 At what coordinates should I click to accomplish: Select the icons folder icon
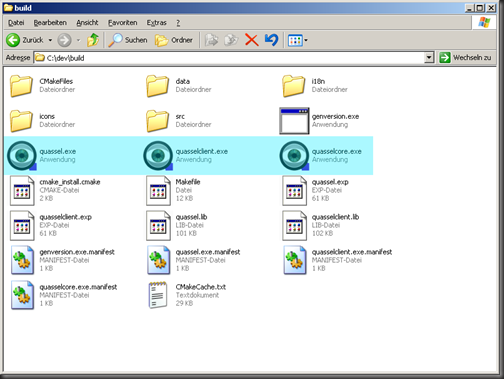(x=21, y=121)
